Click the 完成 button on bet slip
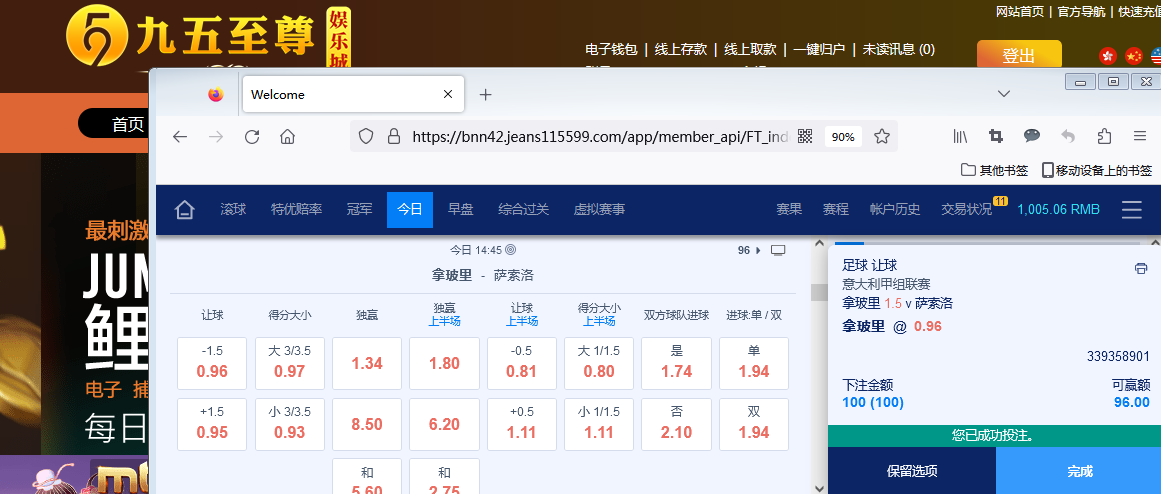 tap(1079, 471)
